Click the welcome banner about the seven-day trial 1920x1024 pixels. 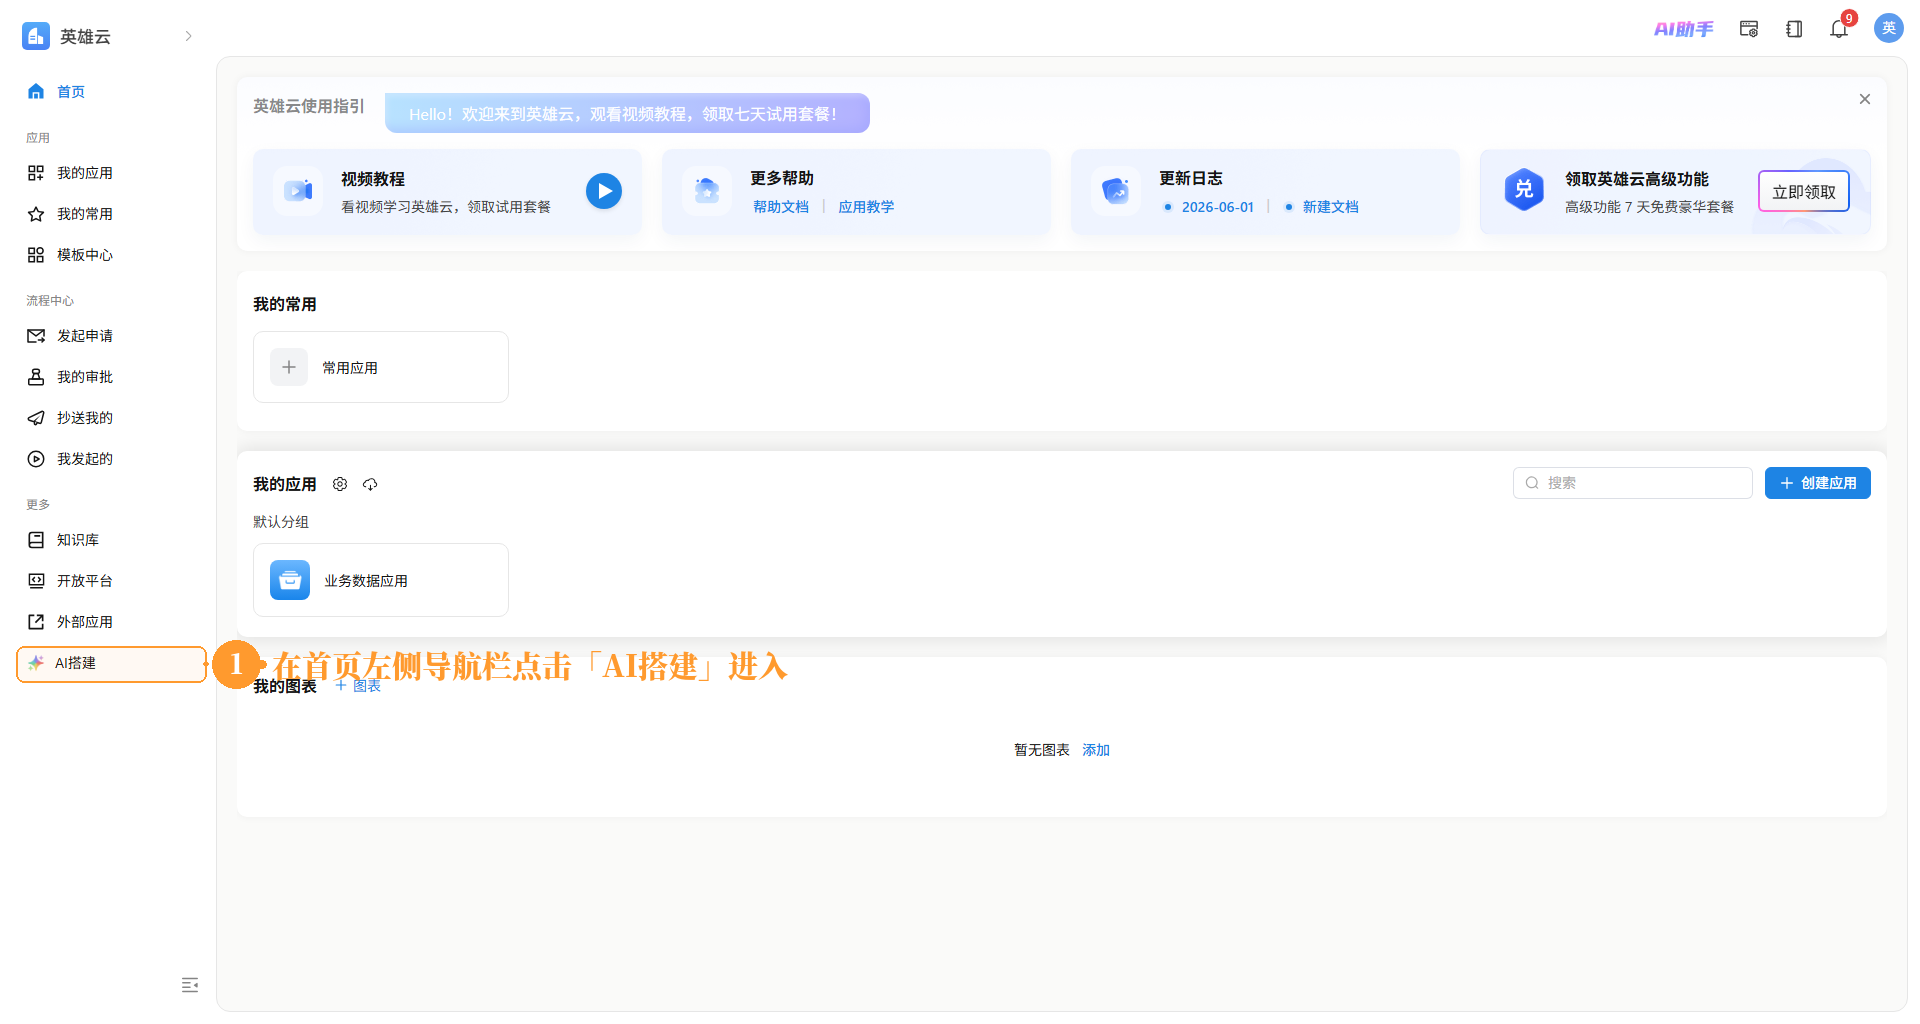[627, 113]
